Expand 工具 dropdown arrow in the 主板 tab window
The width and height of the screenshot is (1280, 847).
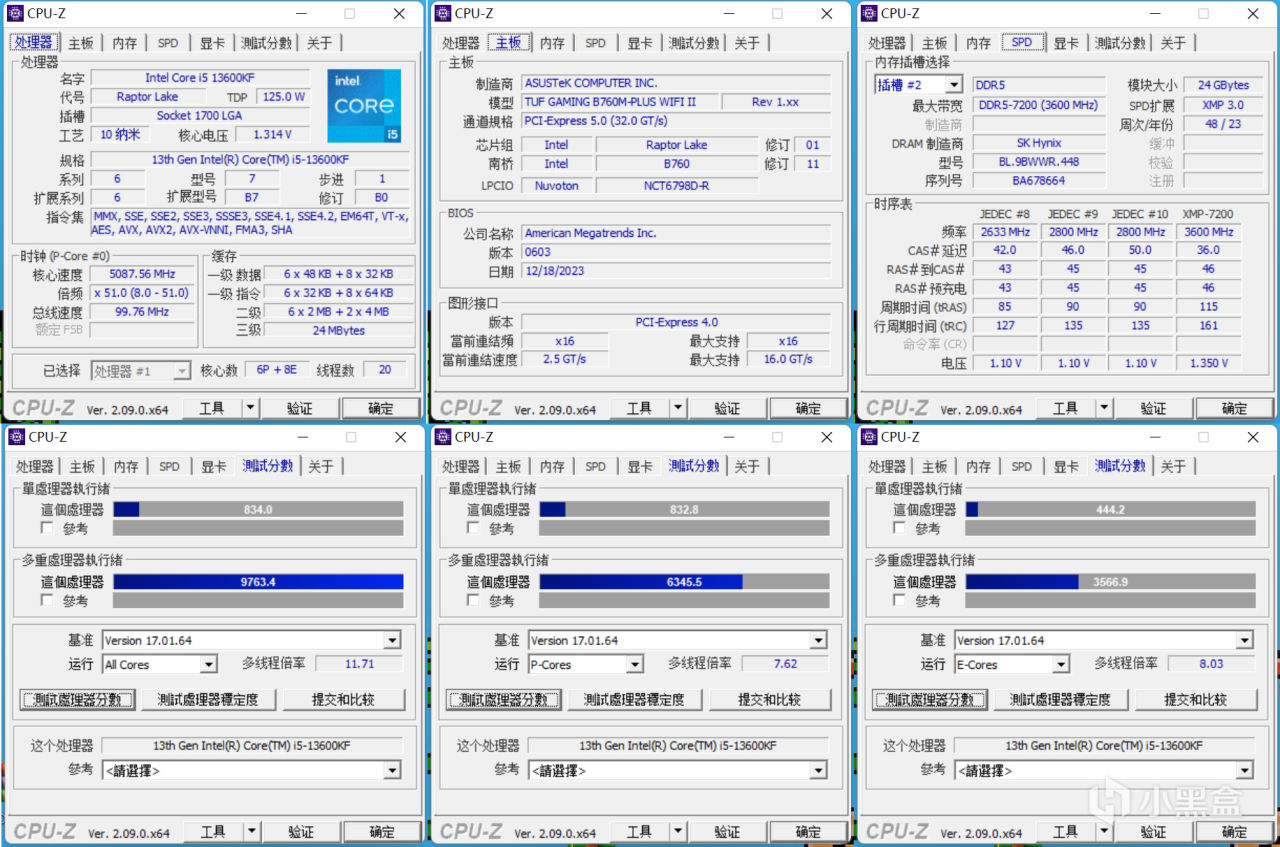(x=678, y=408)
